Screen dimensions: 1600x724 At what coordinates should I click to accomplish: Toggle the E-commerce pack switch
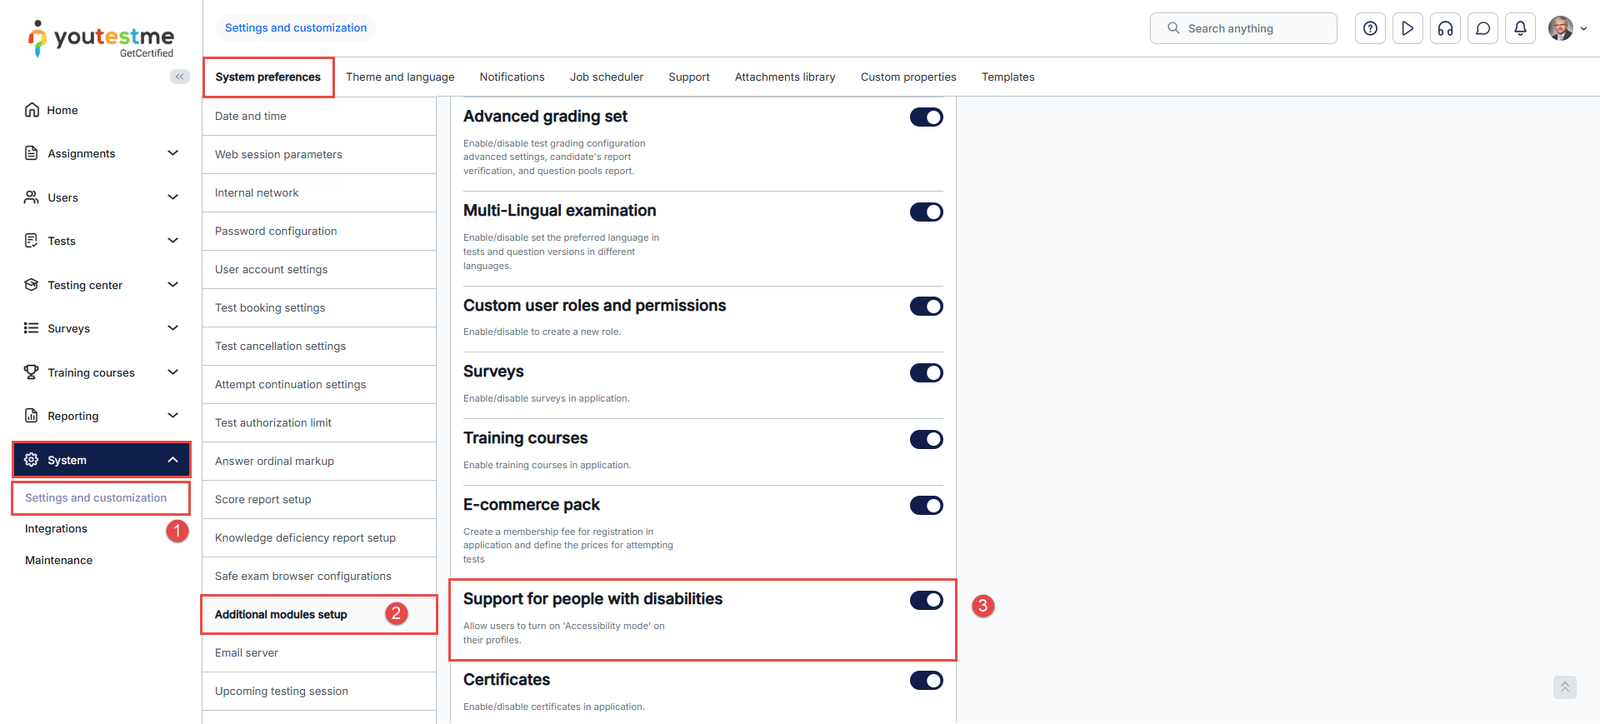926,506
